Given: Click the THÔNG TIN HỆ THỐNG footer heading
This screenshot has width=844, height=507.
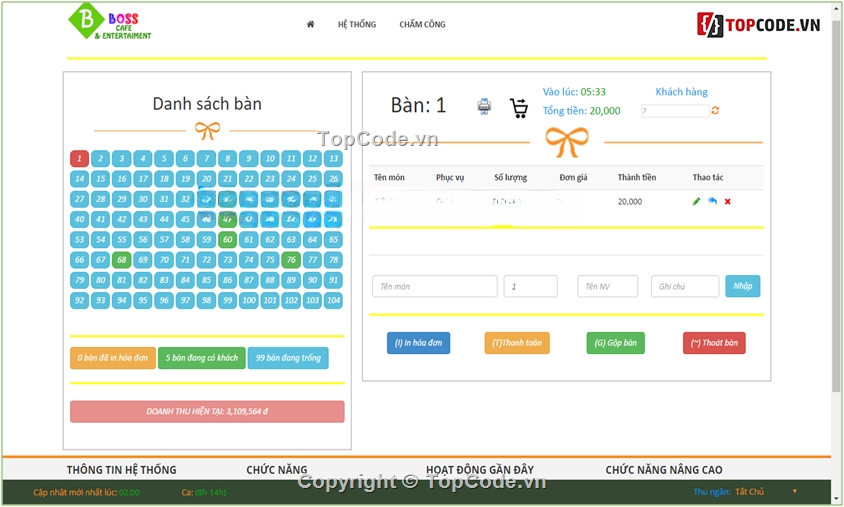Looking at the screenshot, I should [122, 470].
